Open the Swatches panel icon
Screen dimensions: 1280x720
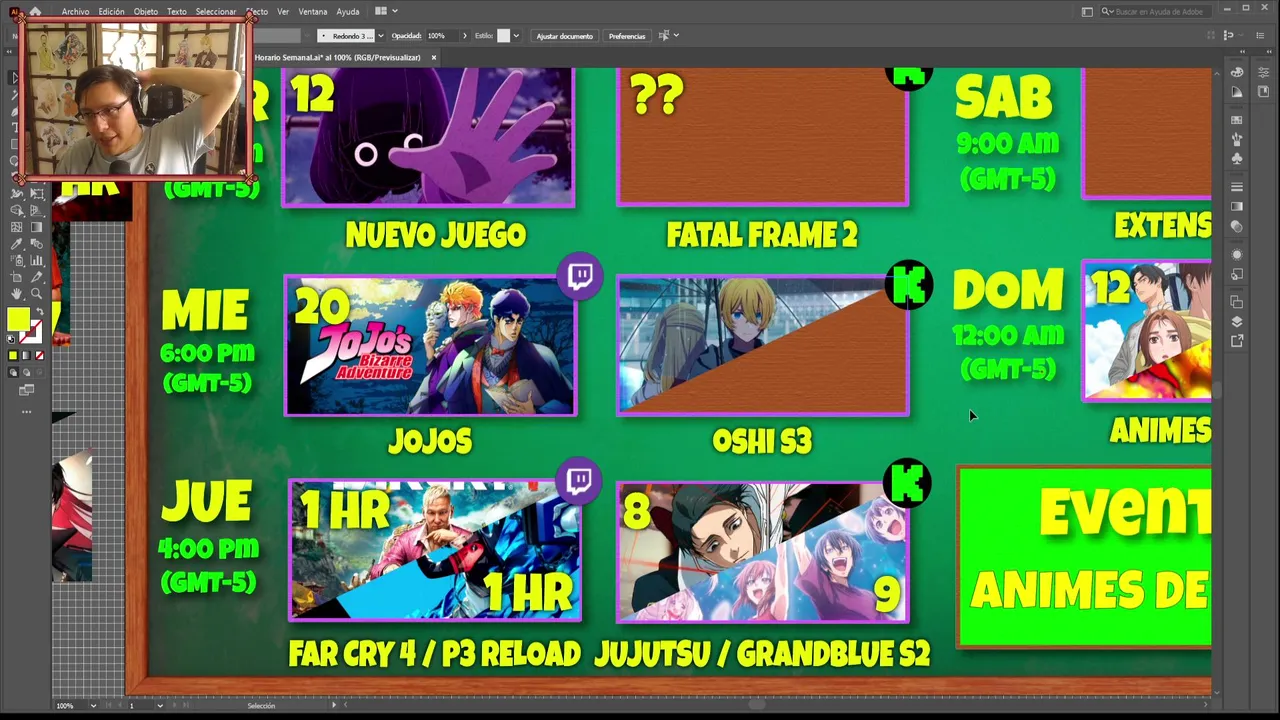[1237, 119]
